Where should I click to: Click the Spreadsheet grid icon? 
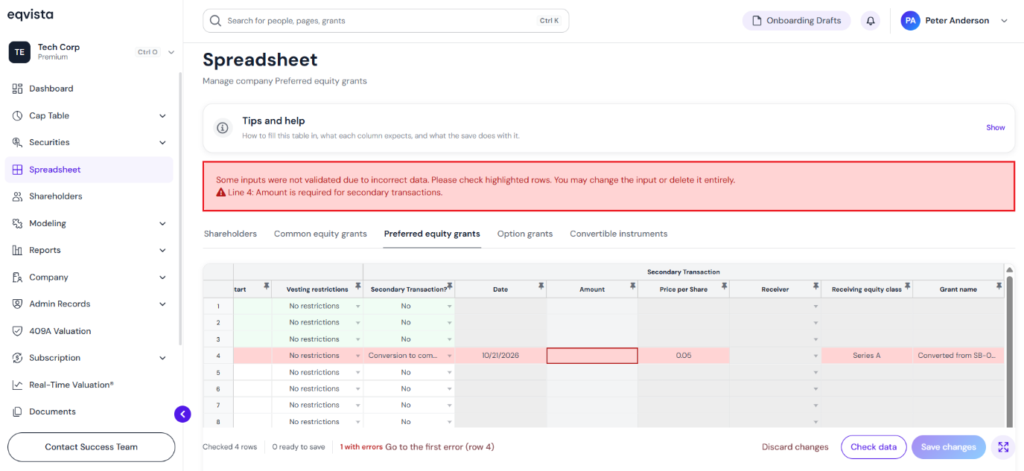(x=18, y=170)
